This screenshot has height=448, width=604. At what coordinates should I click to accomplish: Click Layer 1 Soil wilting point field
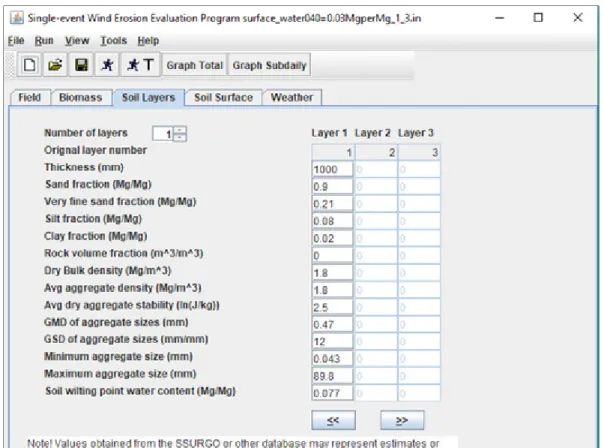point(332,393)
